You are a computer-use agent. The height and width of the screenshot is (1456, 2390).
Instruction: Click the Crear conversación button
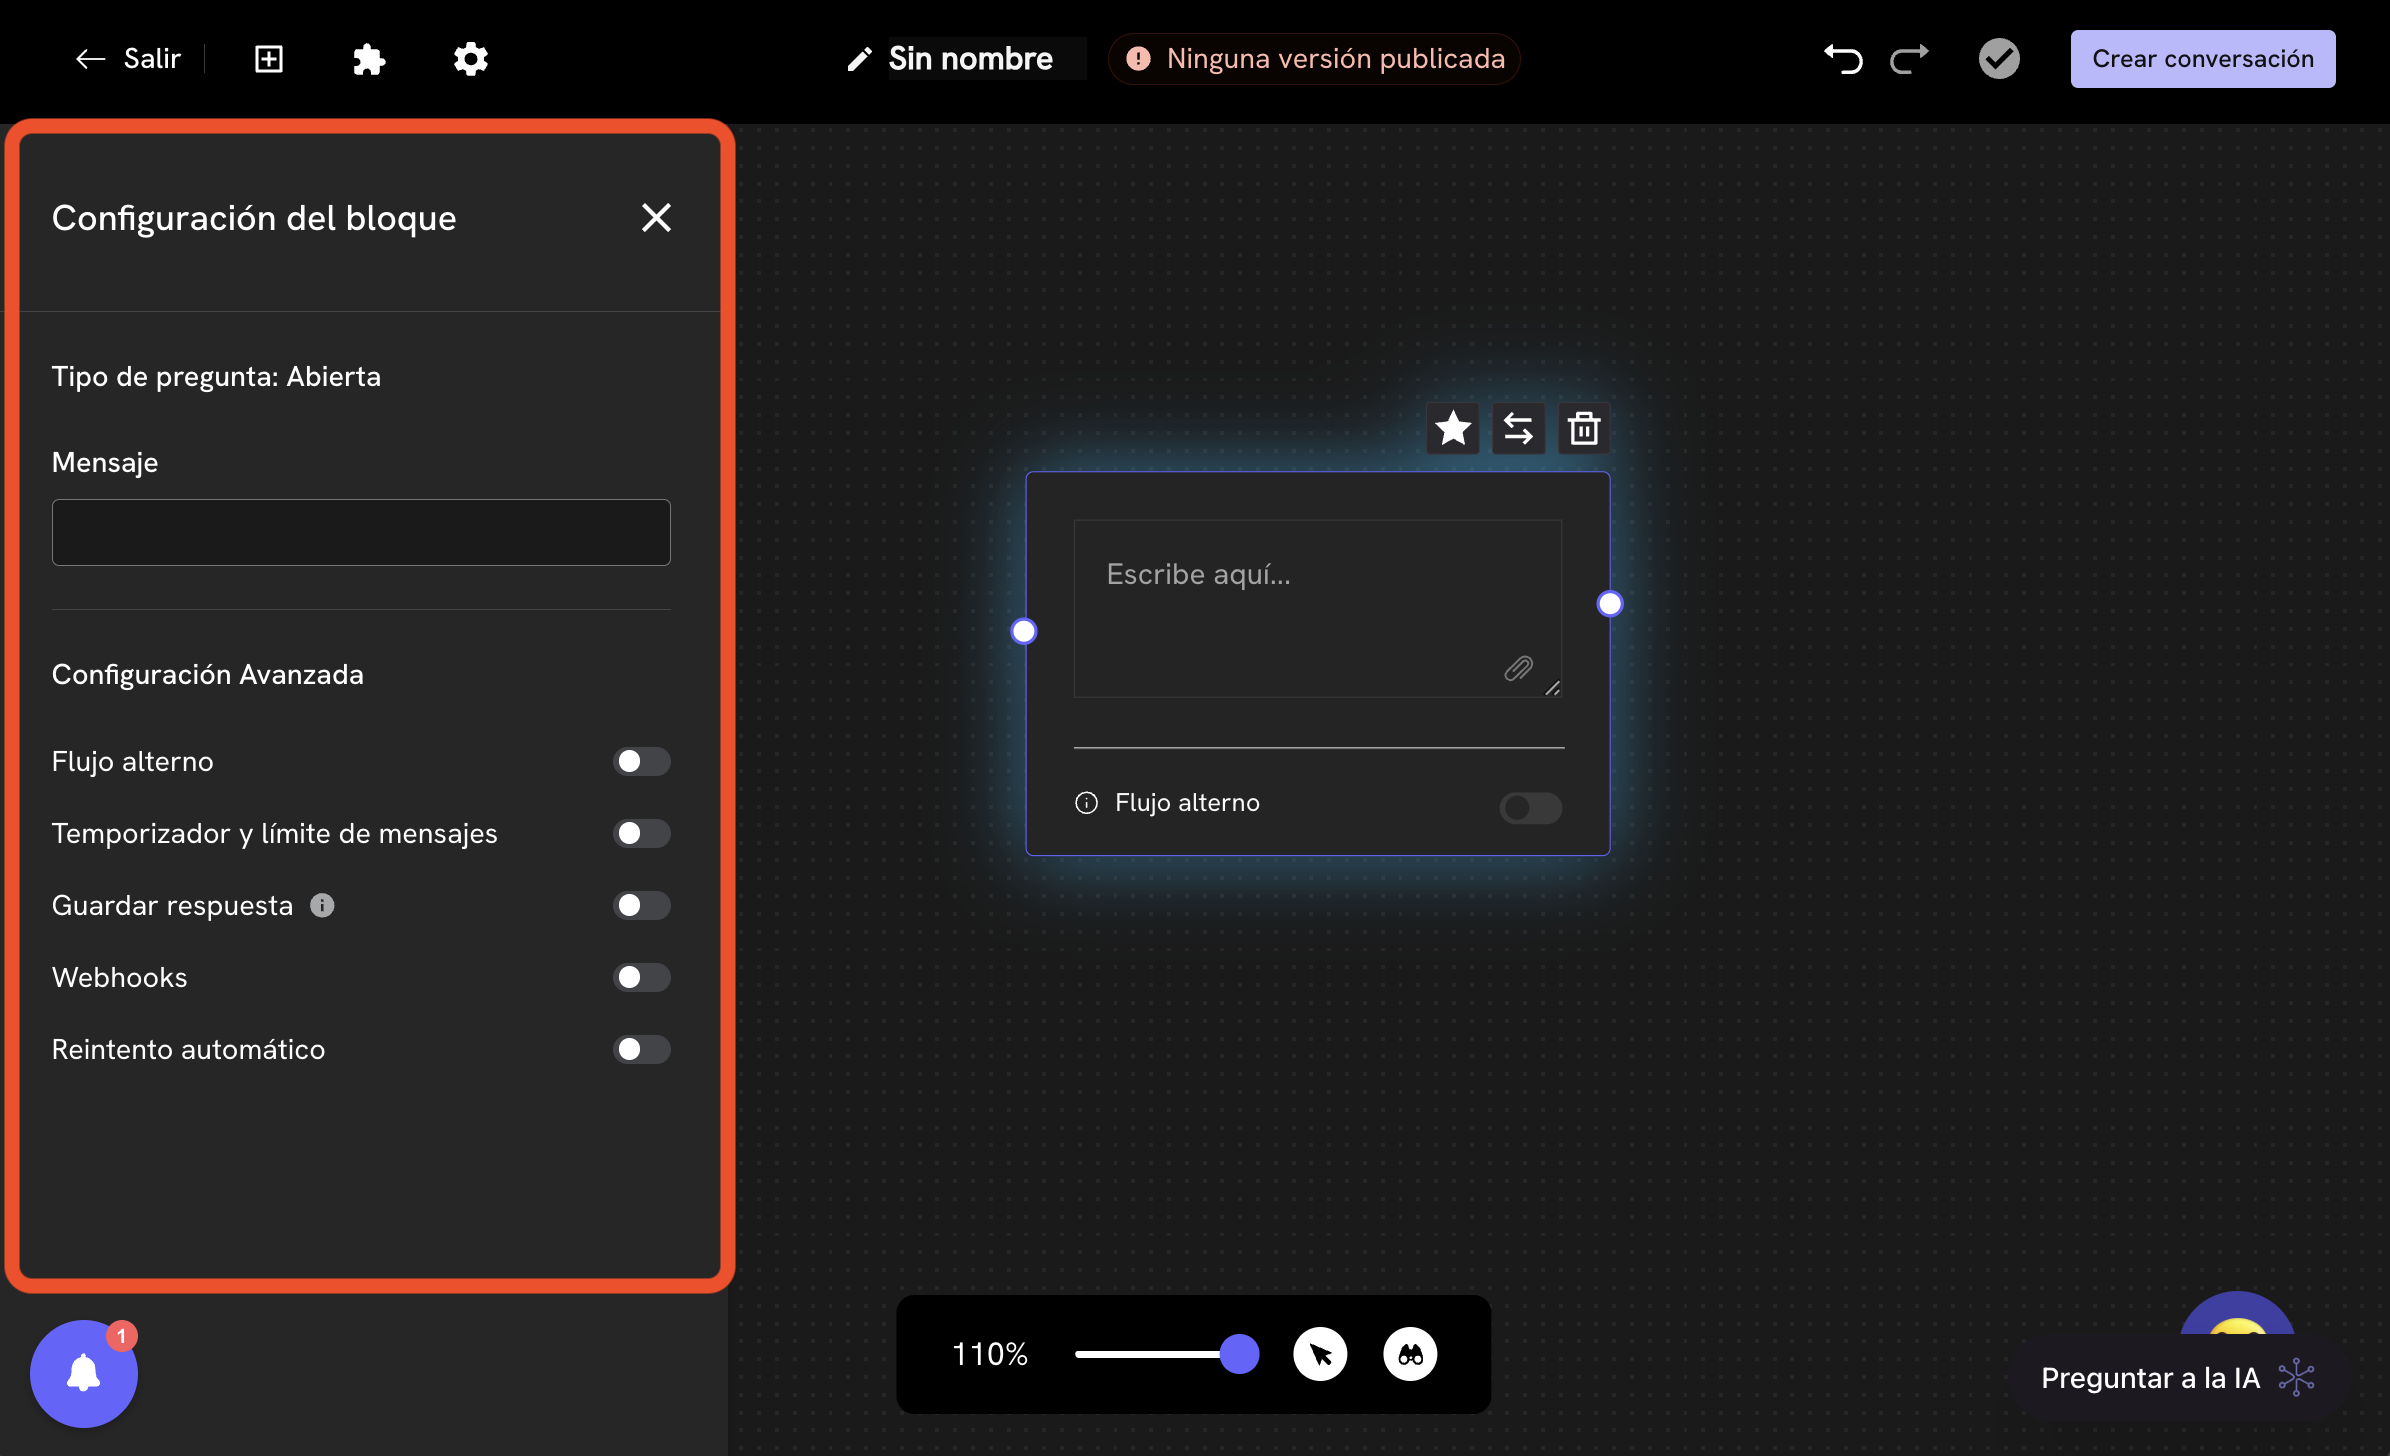click(2202, 59)
